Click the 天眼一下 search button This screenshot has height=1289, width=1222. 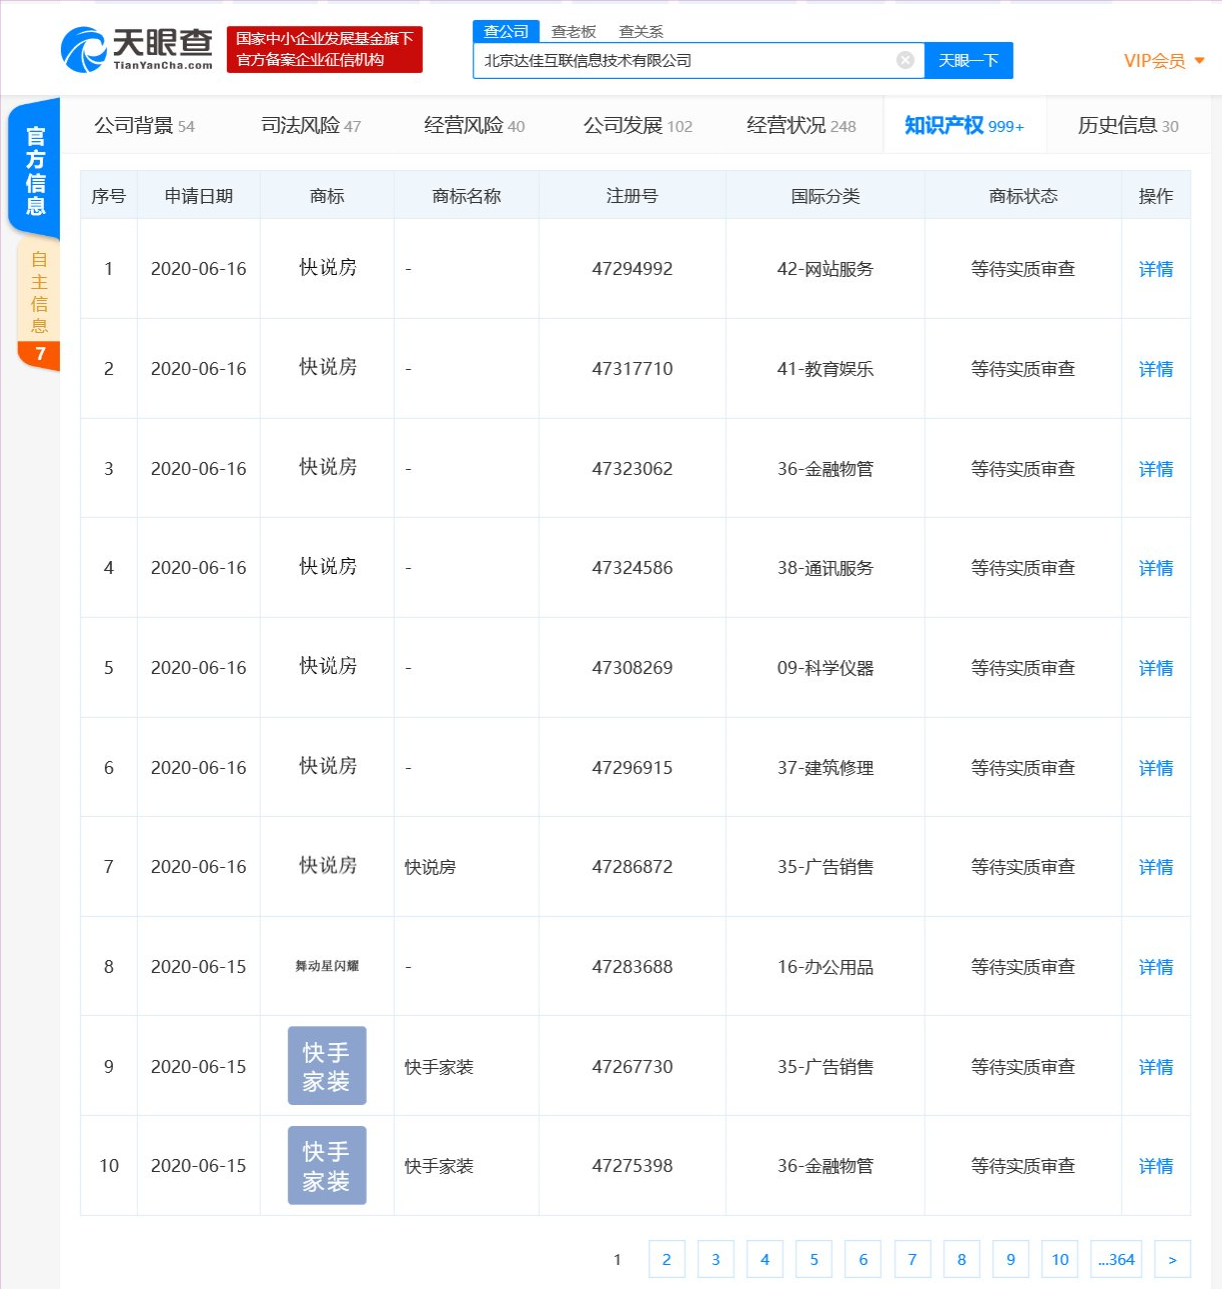coord(968,60)
